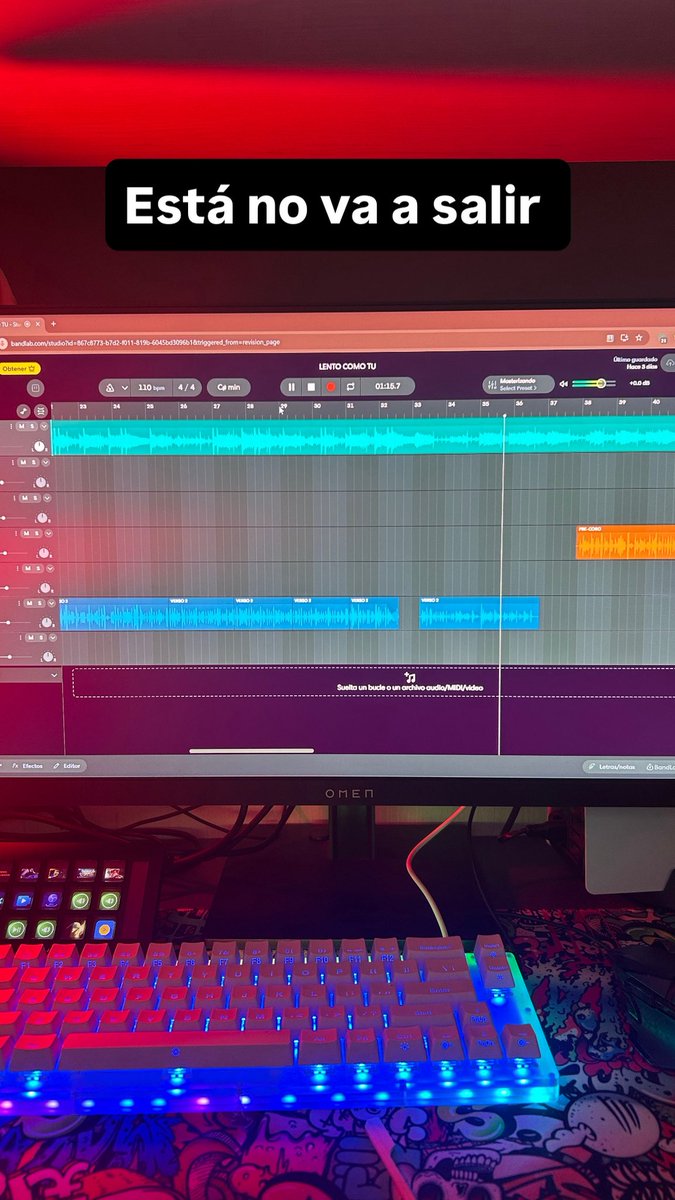Adjust the master volume slider

[594, 383]
